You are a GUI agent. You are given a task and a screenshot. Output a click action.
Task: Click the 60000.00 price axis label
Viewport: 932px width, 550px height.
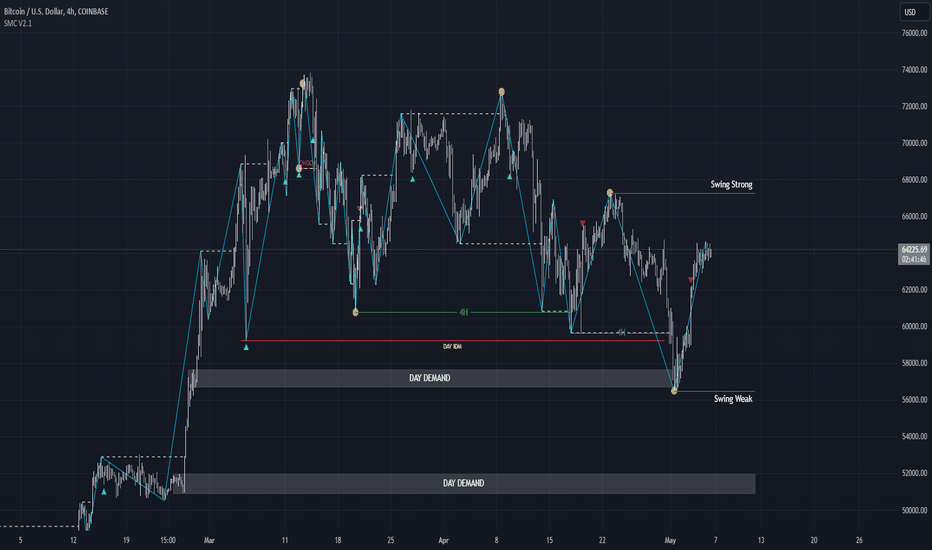[914, 326]
